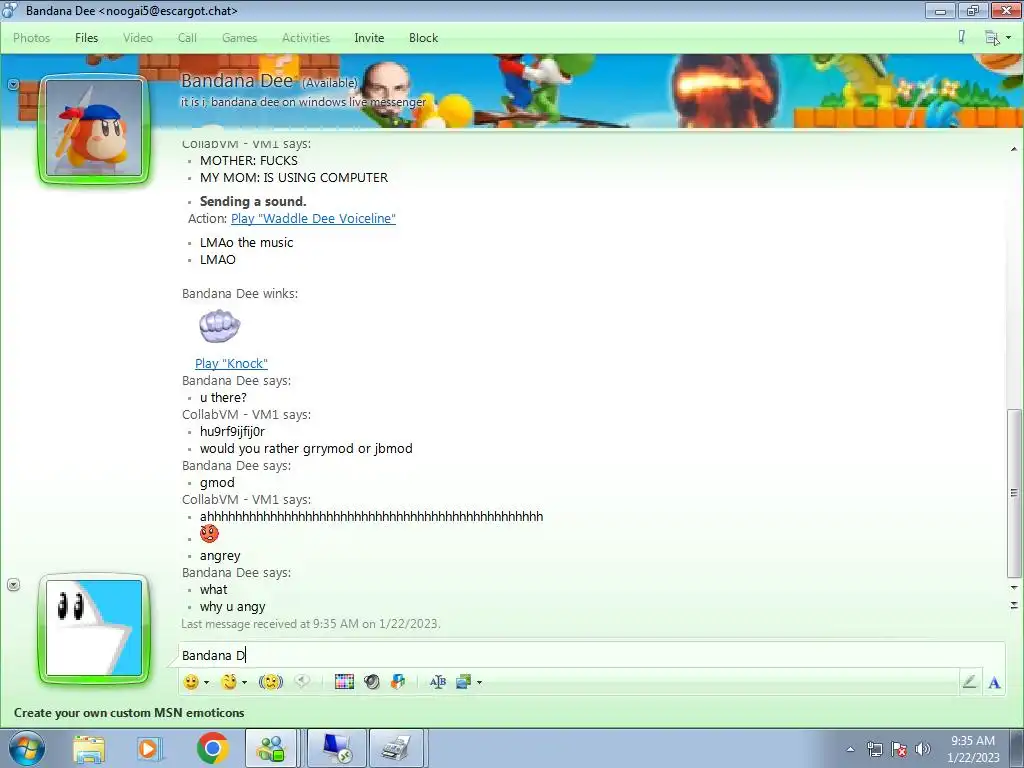1024x768 pixels.
Task: Click the Windows Live Messenger taskbar button
Action: 271,748
